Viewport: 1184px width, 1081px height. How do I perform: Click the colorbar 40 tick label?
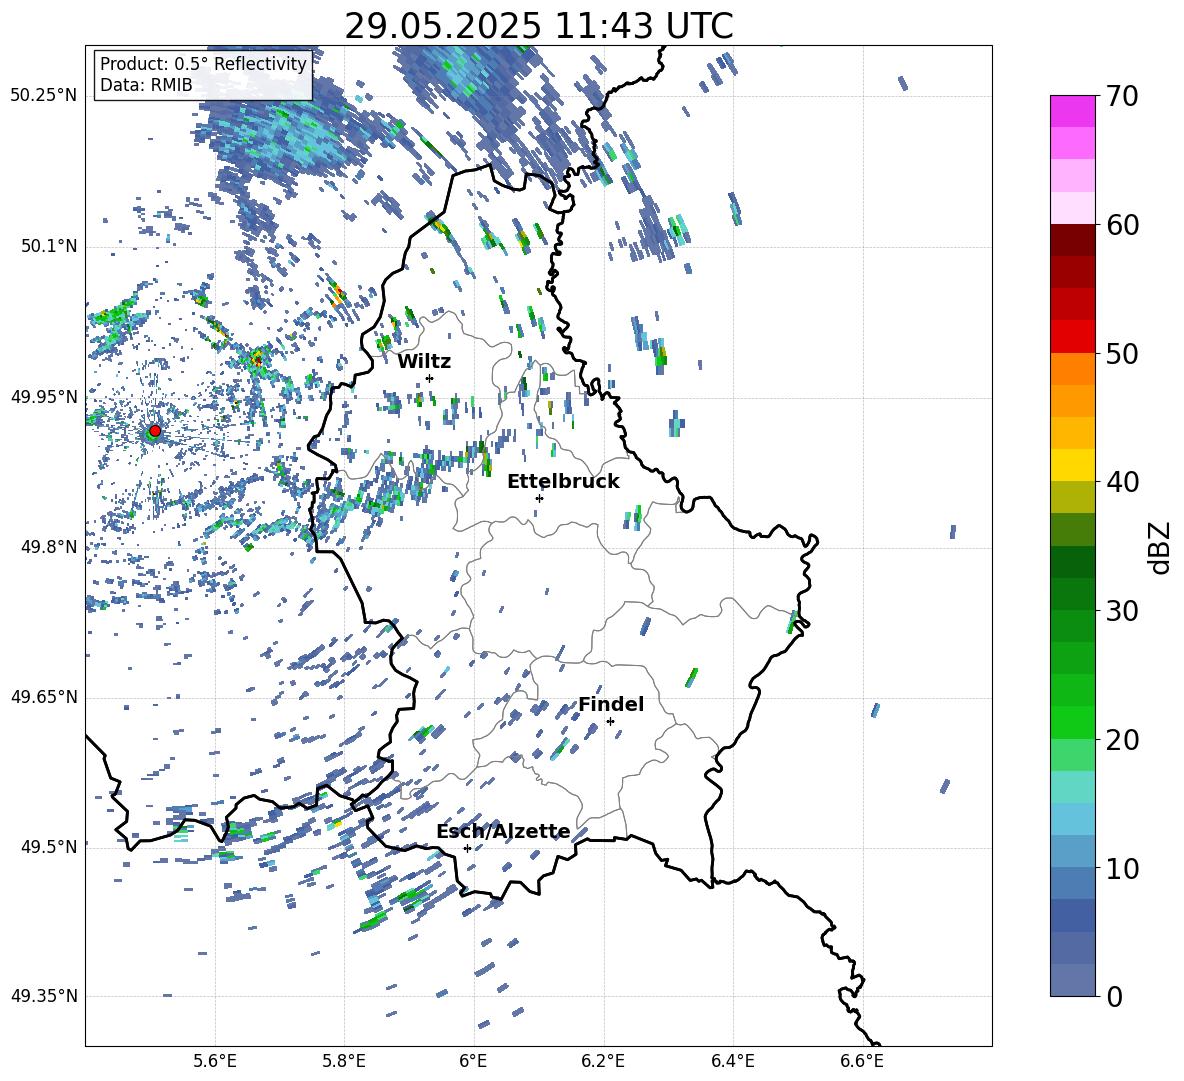click(1123, 482)
